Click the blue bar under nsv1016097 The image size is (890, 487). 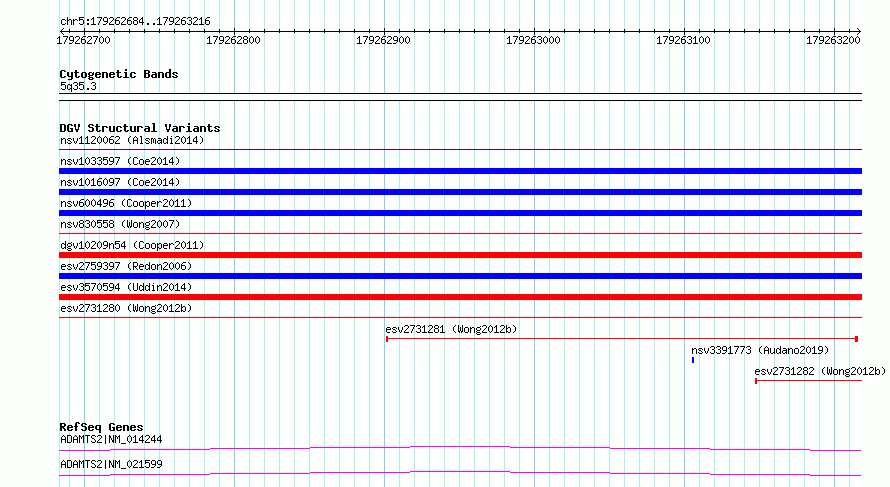tap(460, 192)
